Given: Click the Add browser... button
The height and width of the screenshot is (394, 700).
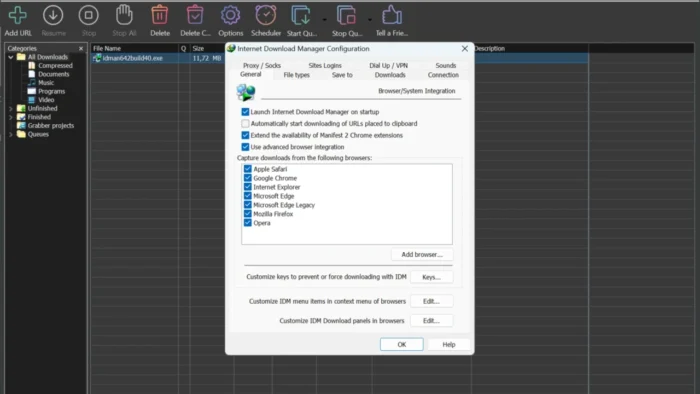Looking at the screenshot, I should [422, 254].
